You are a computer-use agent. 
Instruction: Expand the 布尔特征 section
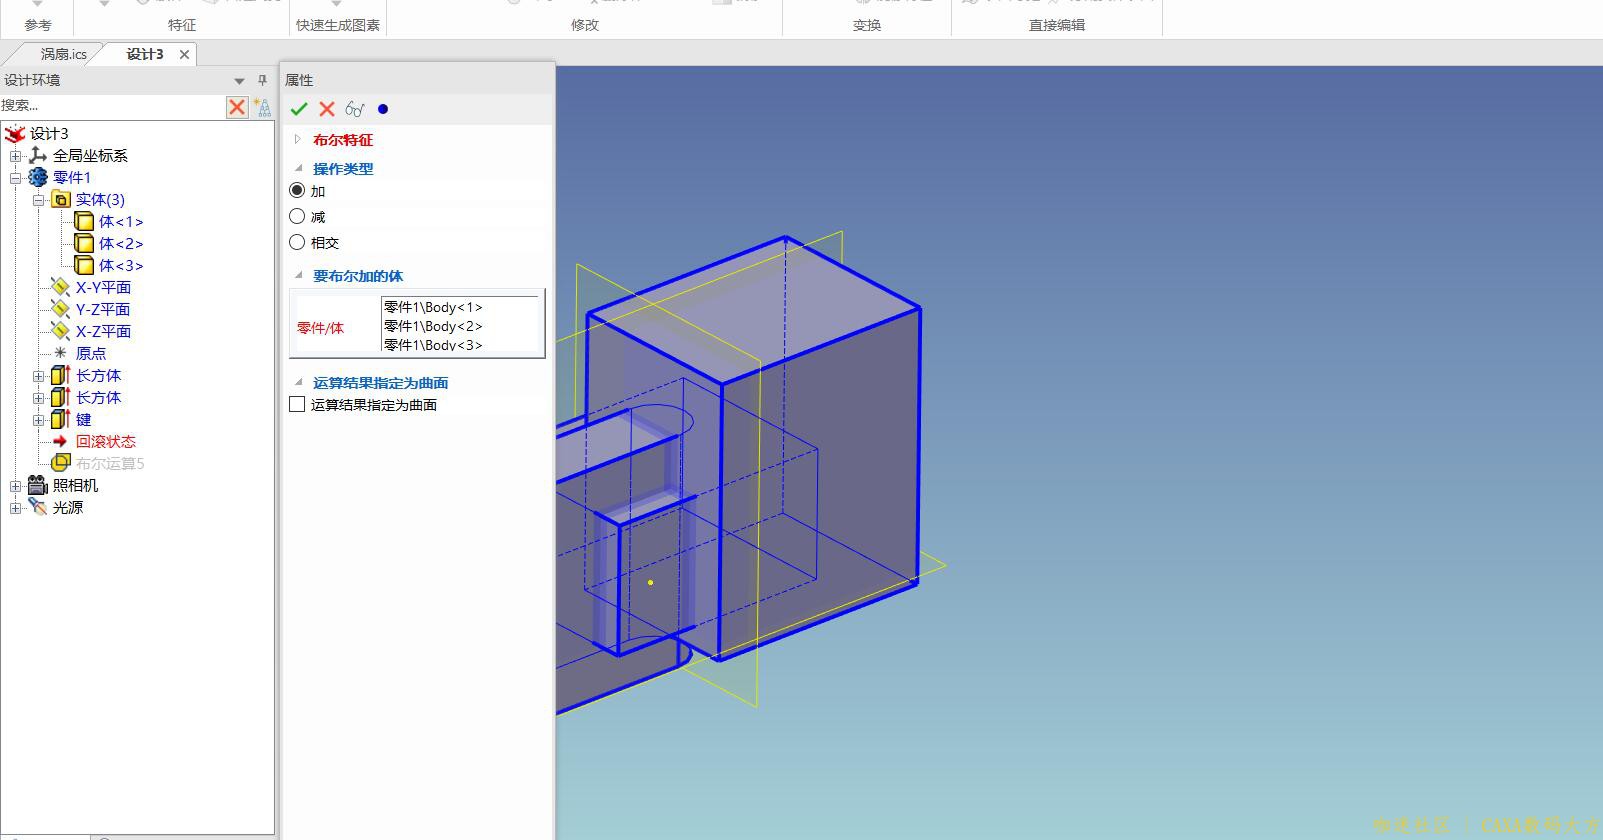pos(297,140)
